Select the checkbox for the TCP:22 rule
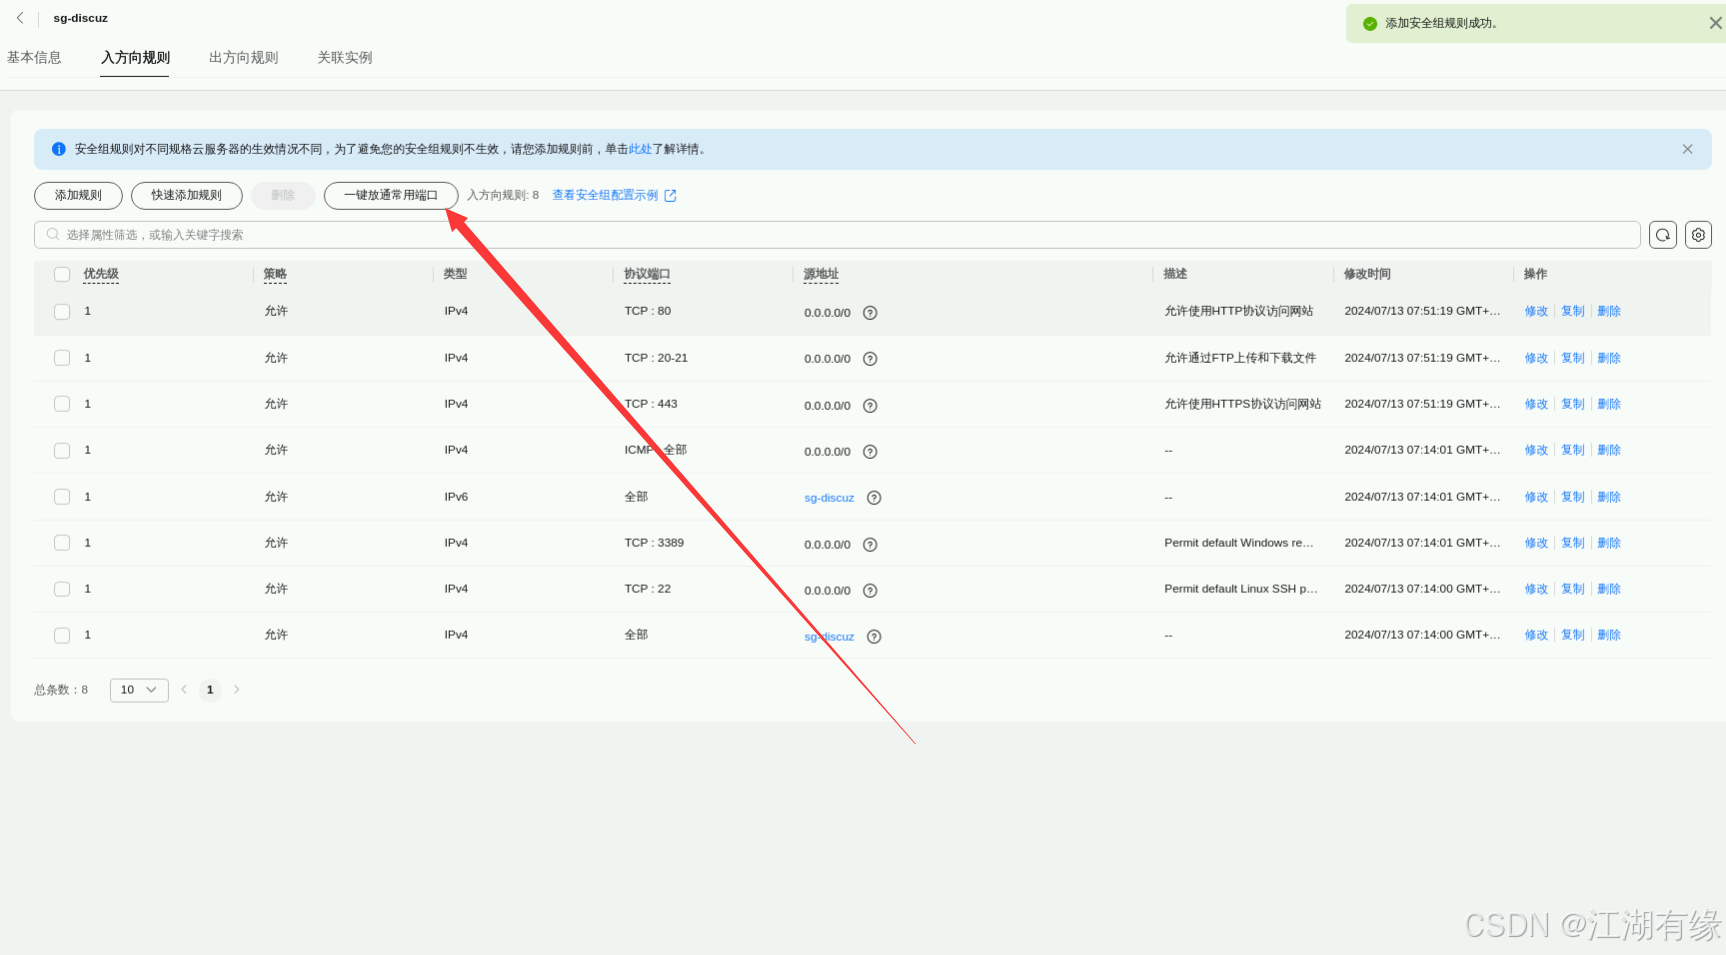This screenshot has height=955, width=1726. pyautogui.click(x=62, y=590)
